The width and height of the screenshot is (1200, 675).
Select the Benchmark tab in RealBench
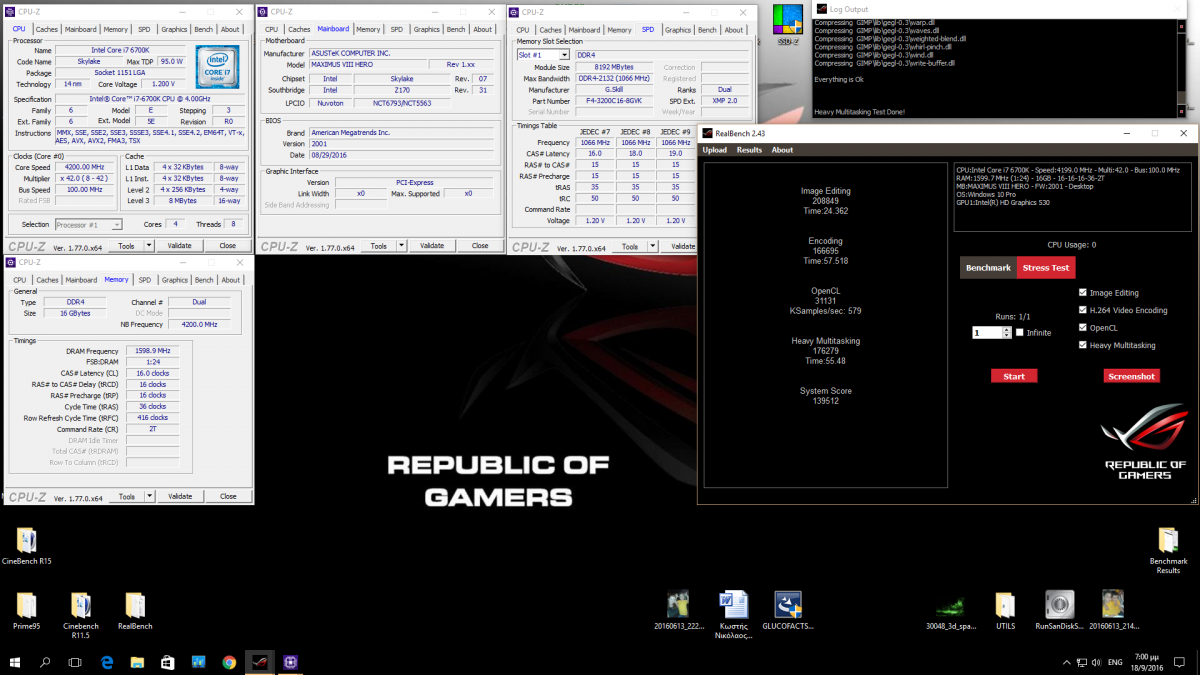[x=989, y=268]
